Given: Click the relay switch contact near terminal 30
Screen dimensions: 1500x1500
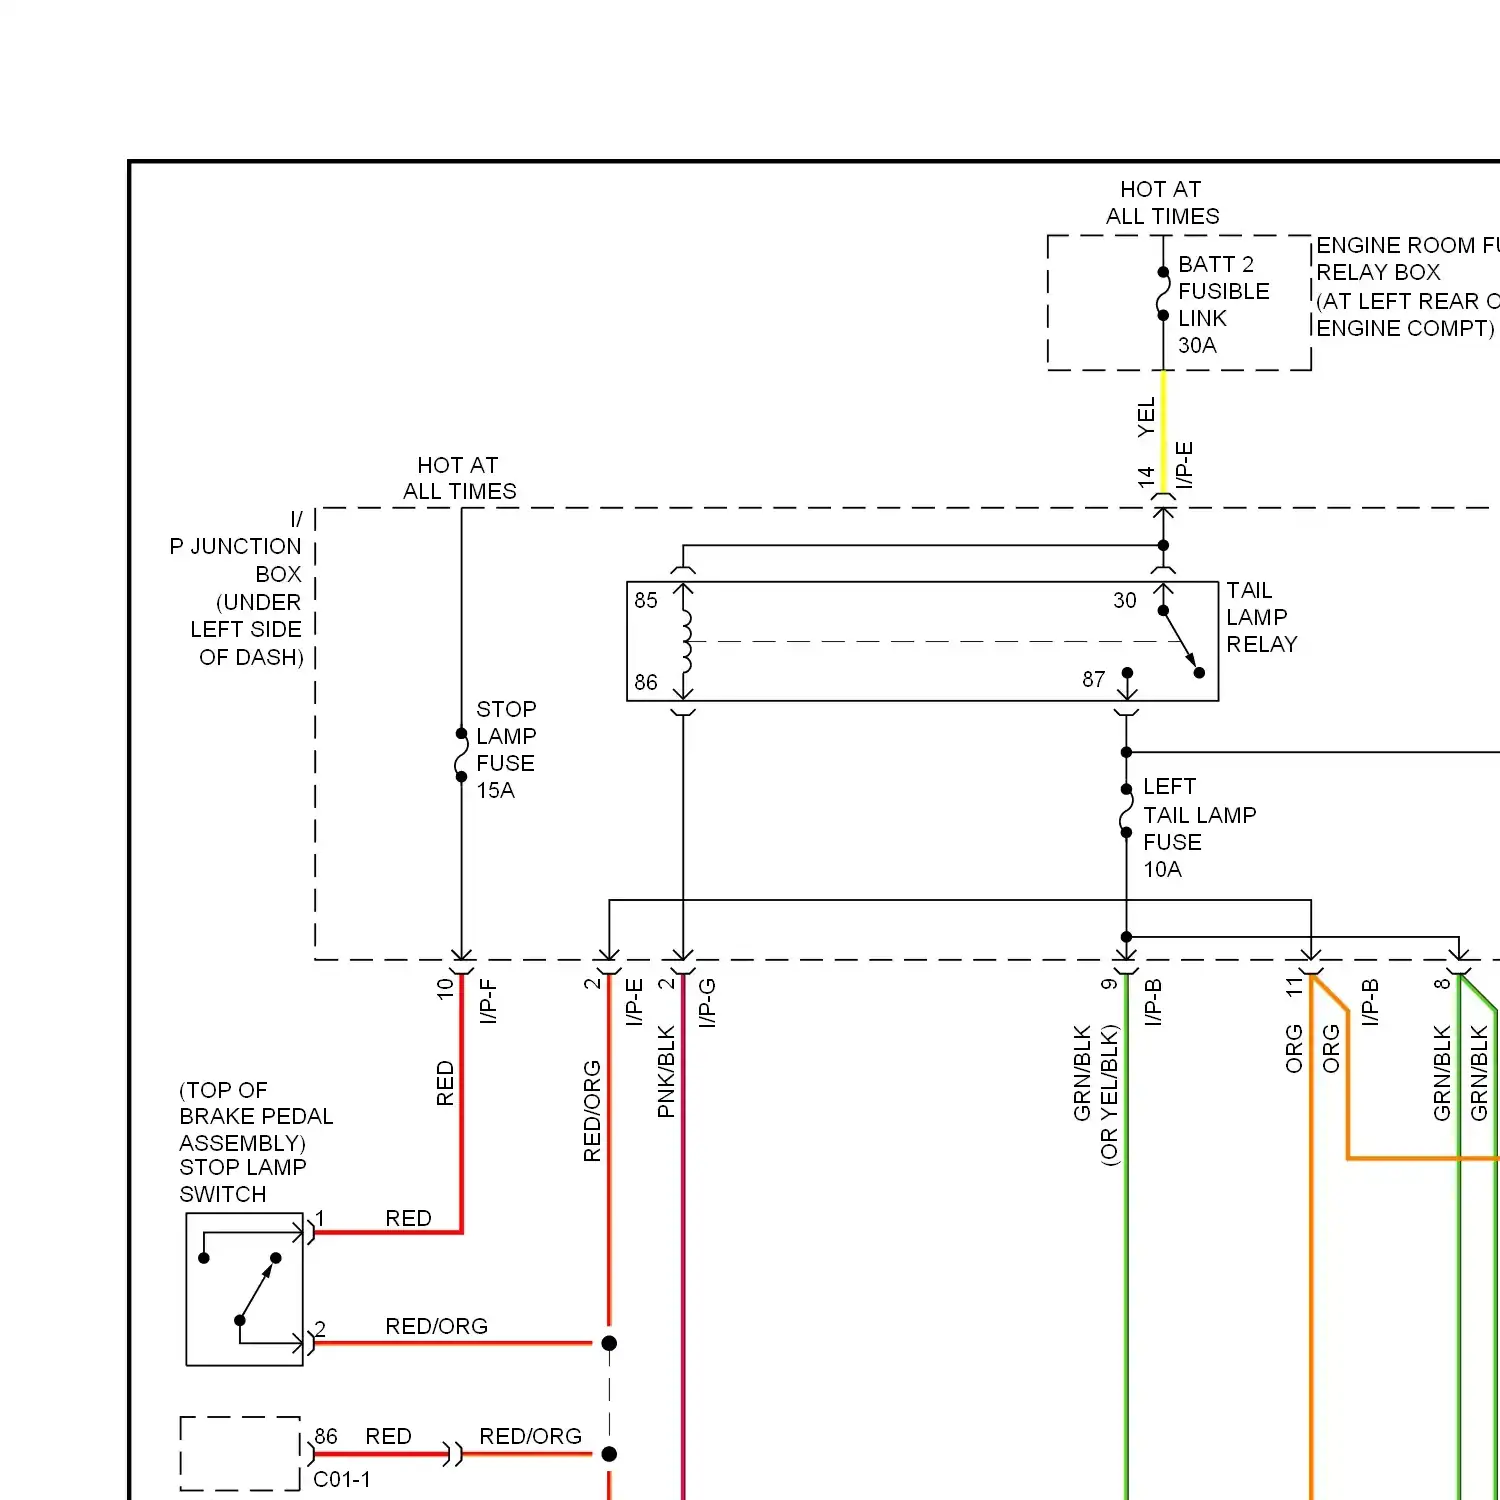Looking at the screenshot, I should 1180,642.
